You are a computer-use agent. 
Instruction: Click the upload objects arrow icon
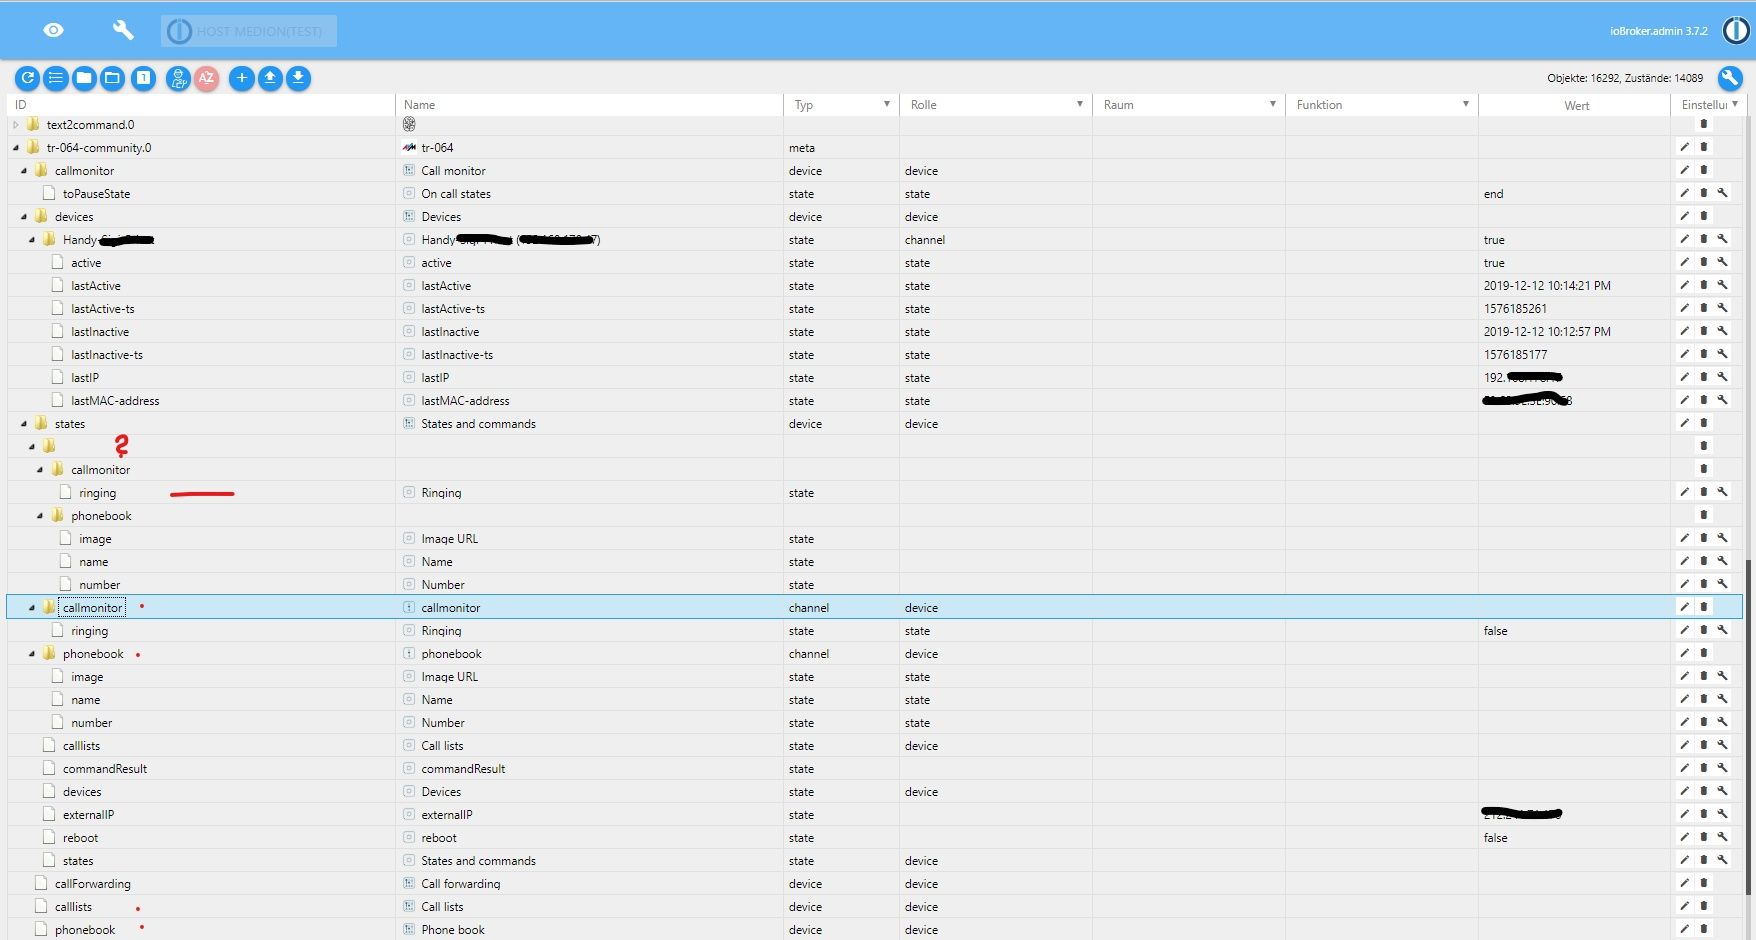270,78
